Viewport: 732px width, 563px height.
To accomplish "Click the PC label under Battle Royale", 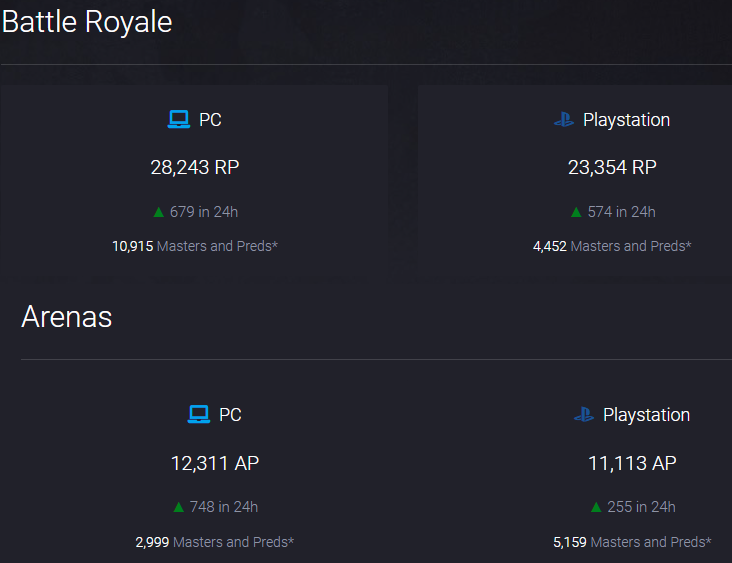I will pos(210,120).
